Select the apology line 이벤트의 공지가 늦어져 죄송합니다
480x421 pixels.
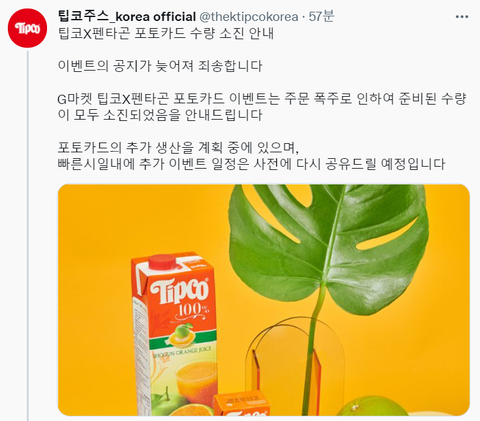(160, 66)
